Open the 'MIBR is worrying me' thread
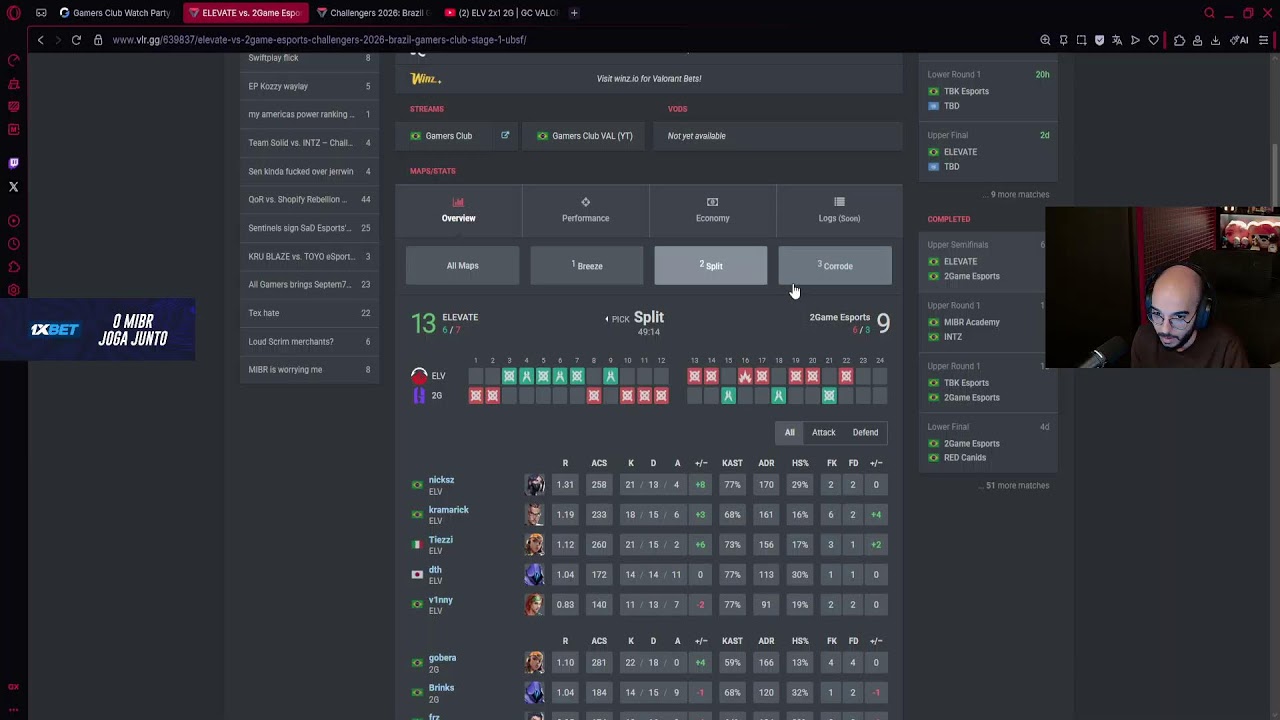This screenshot has width=1280, height=720. click(x=309, y=370)
